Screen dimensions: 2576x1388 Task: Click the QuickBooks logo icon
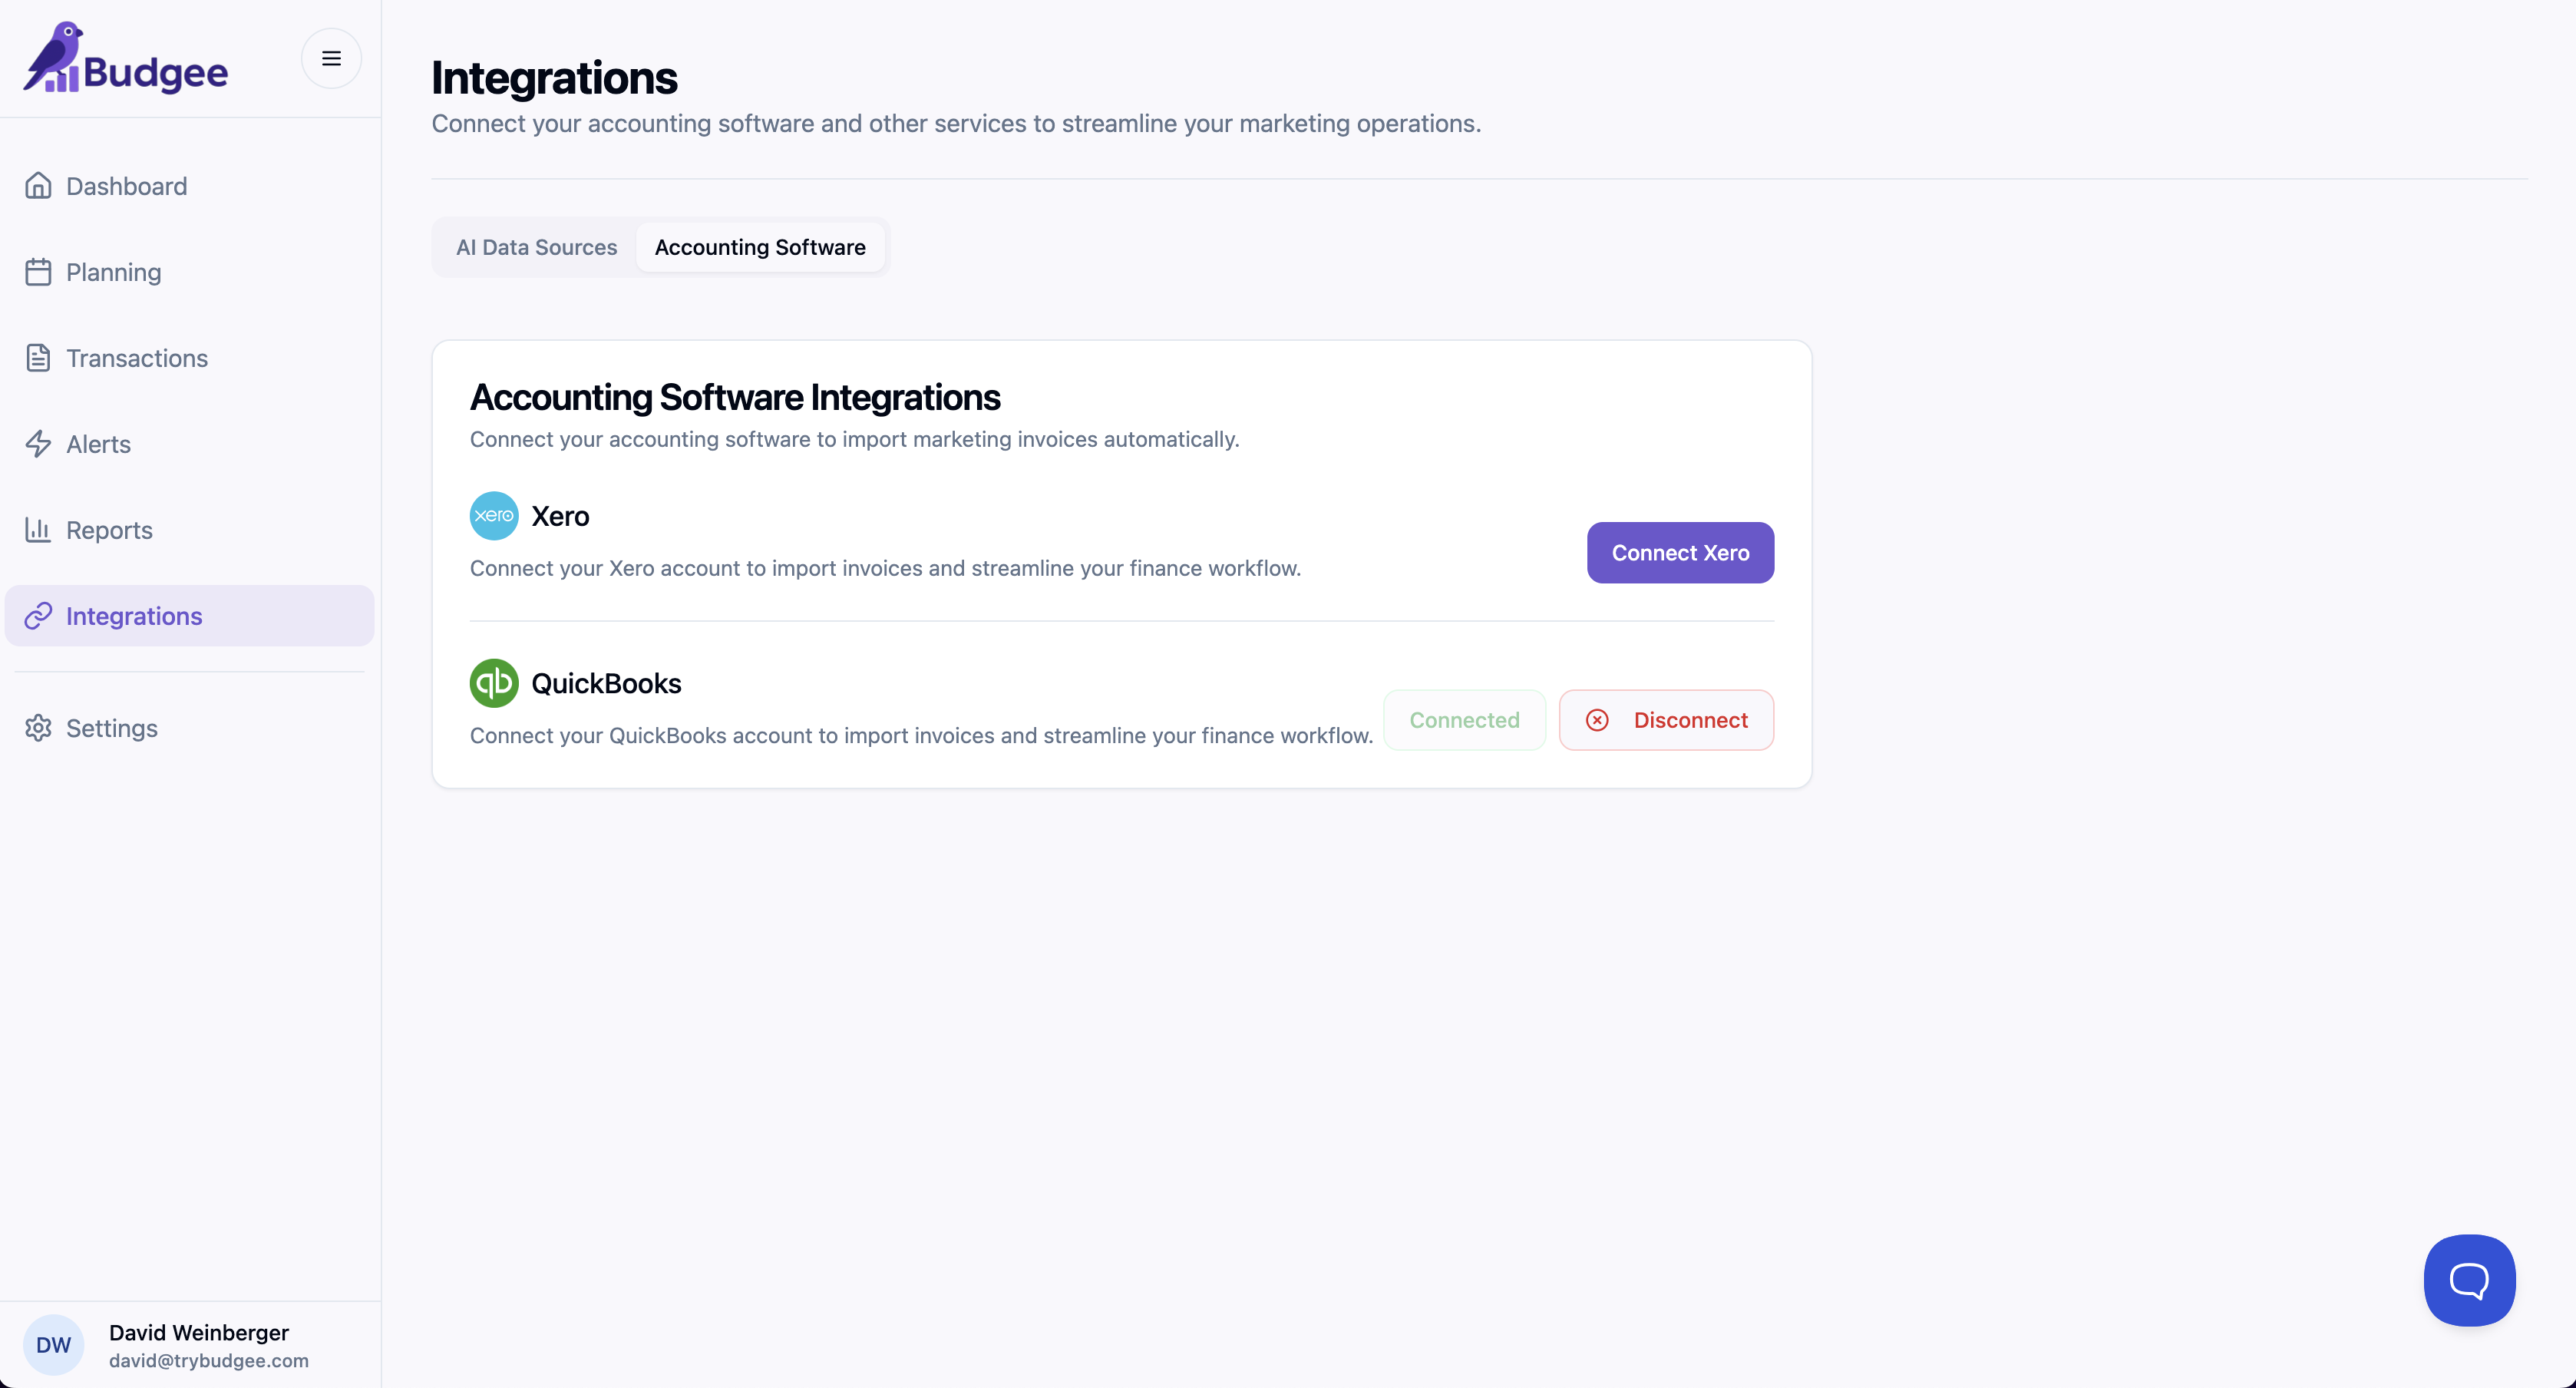click(494, 683)
